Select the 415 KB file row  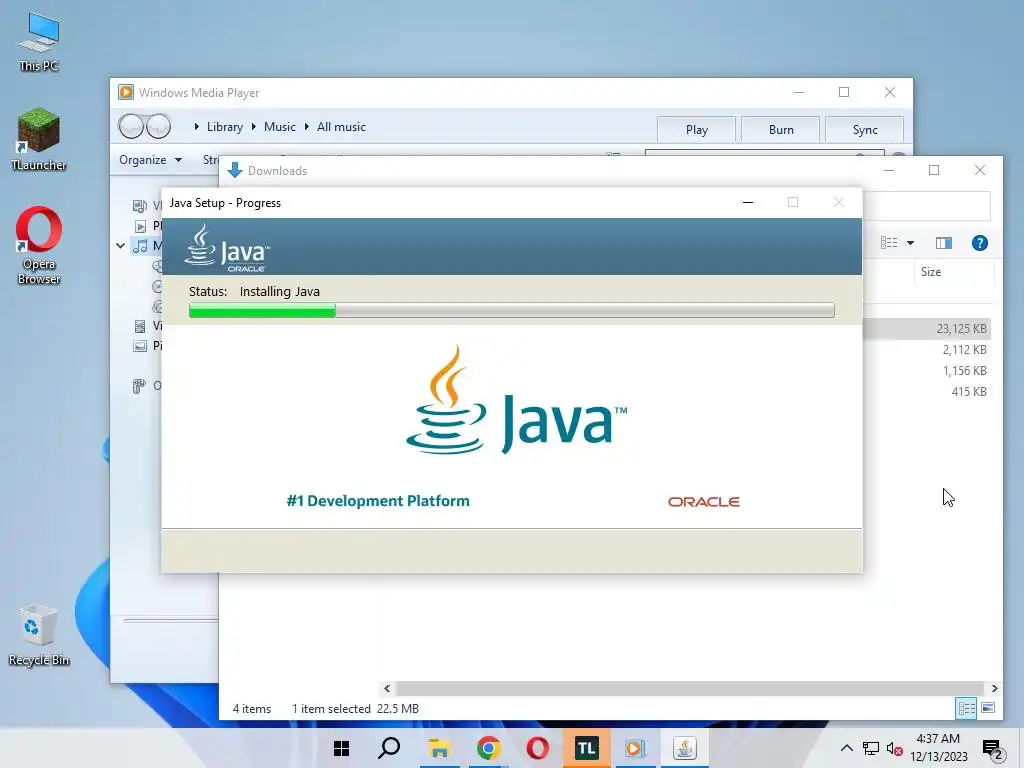[927, 391]
